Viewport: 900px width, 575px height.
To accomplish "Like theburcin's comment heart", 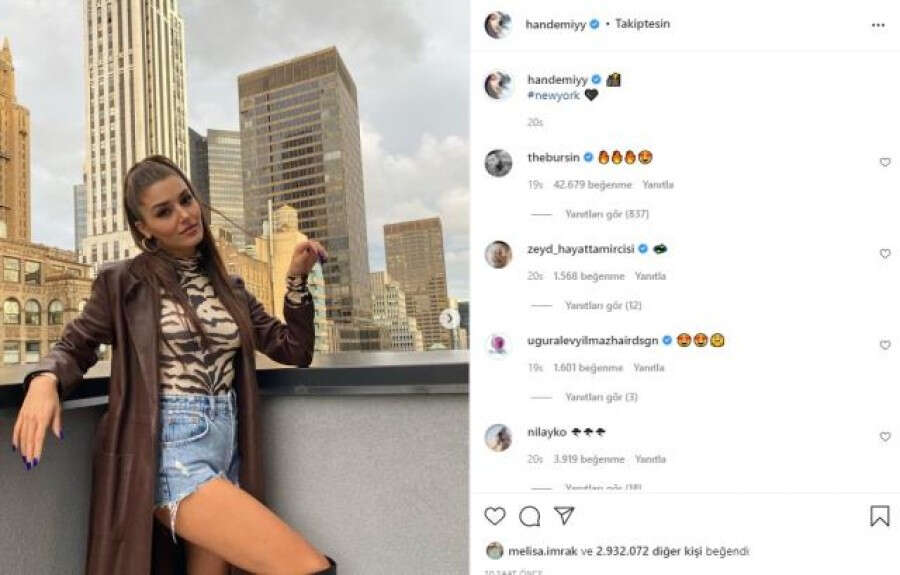I will [x=885, y=162].
